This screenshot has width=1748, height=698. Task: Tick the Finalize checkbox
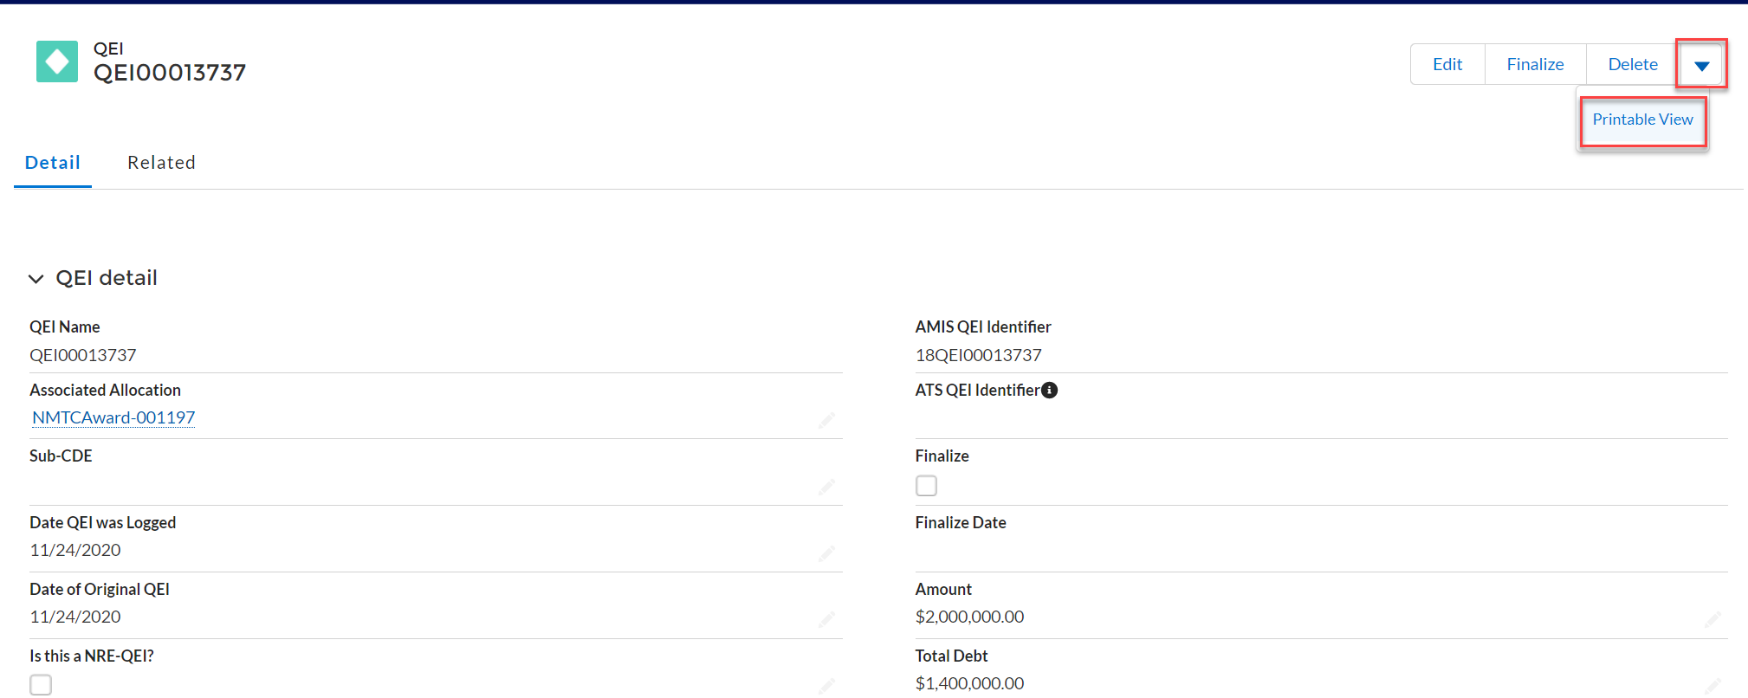pos(926,486)
